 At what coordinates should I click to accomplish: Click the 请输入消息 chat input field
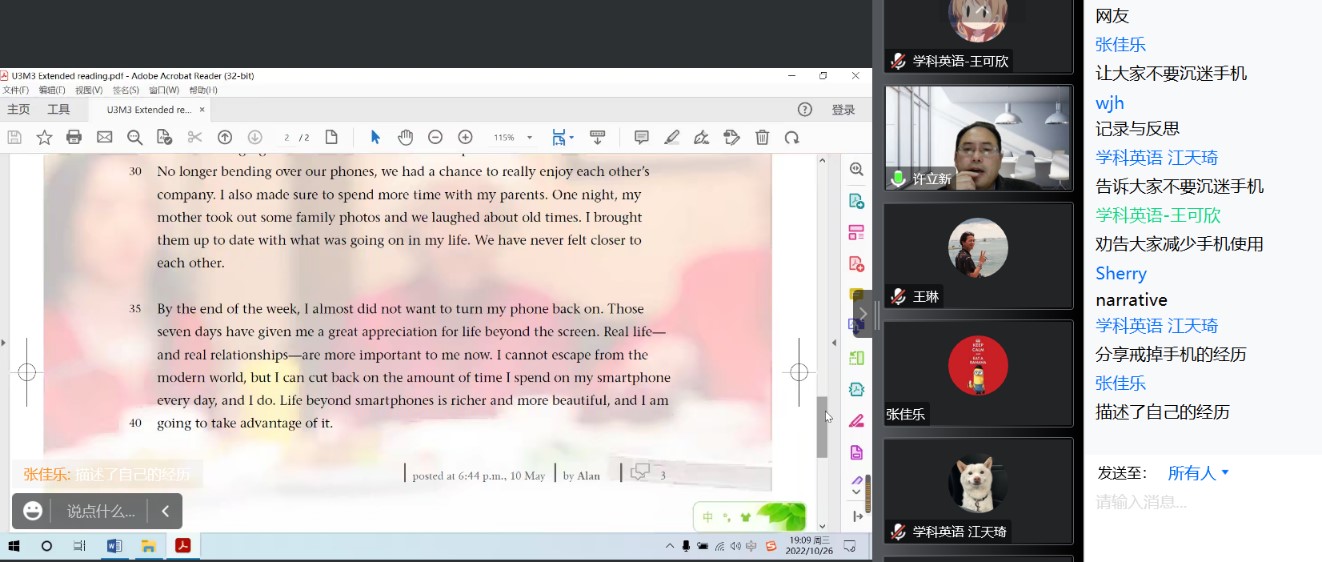1200,502
